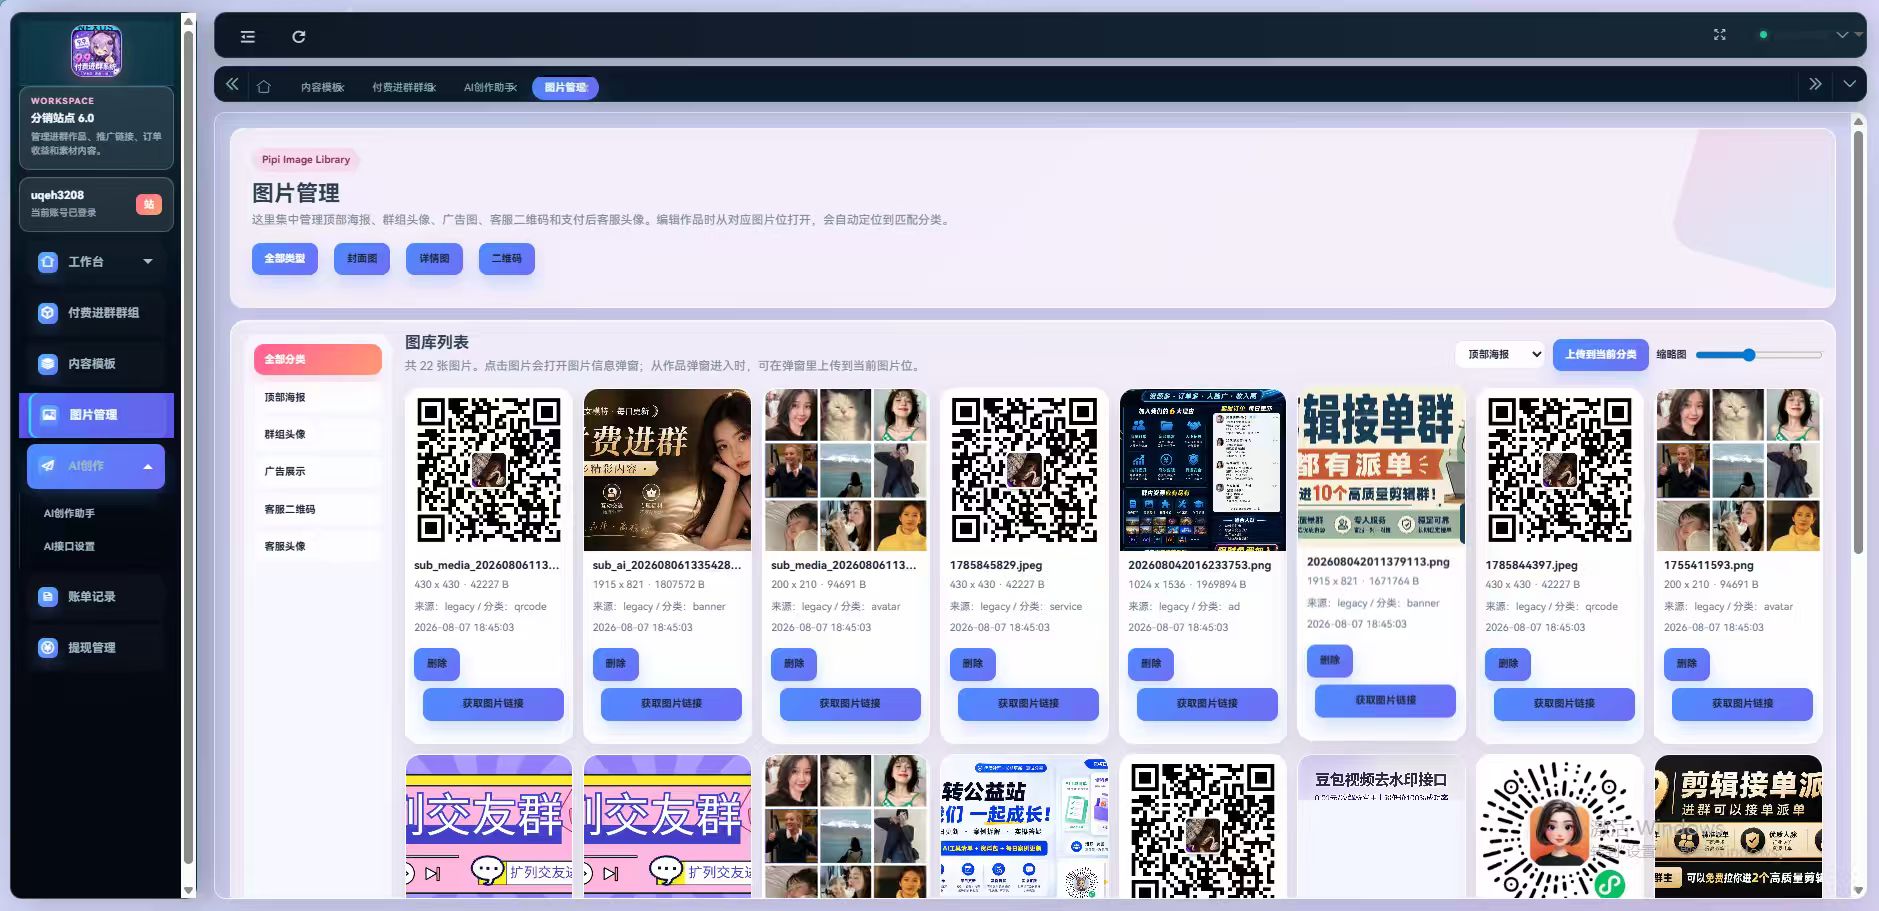
Task: Click the AI创作 paper-plane icon
Action: tap(48, 466)
